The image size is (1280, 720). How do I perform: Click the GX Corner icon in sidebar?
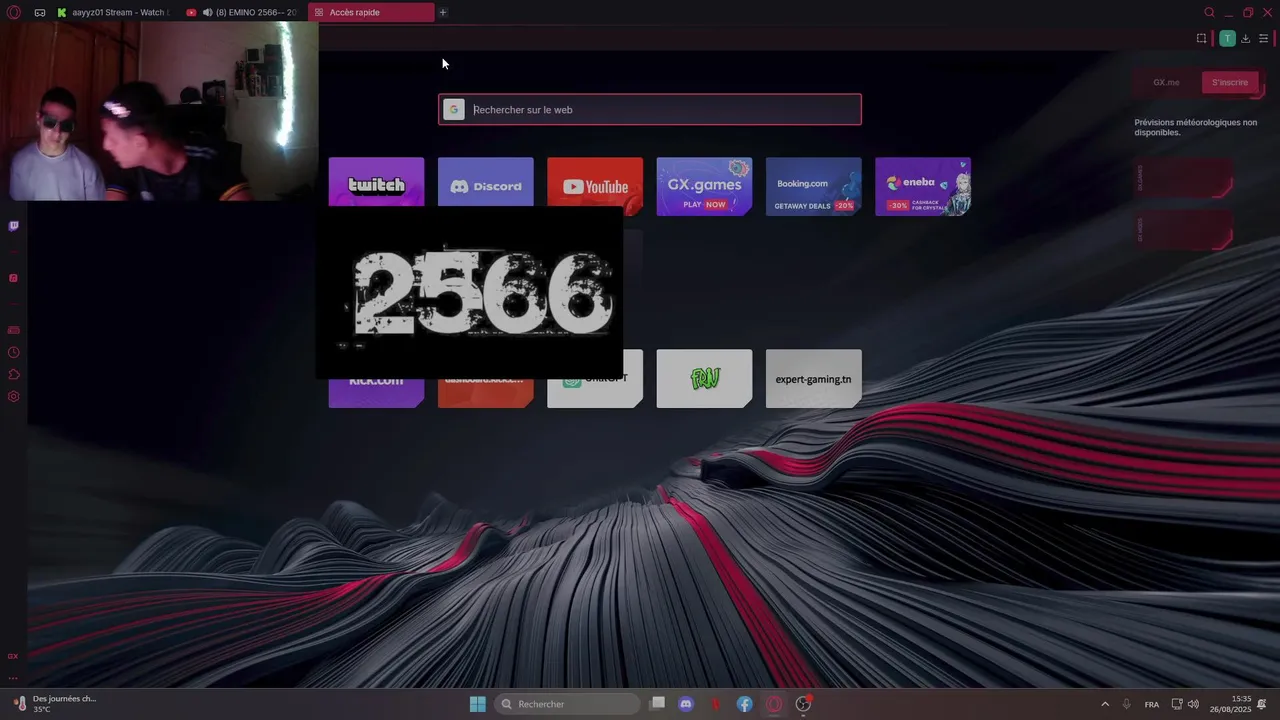13,656
